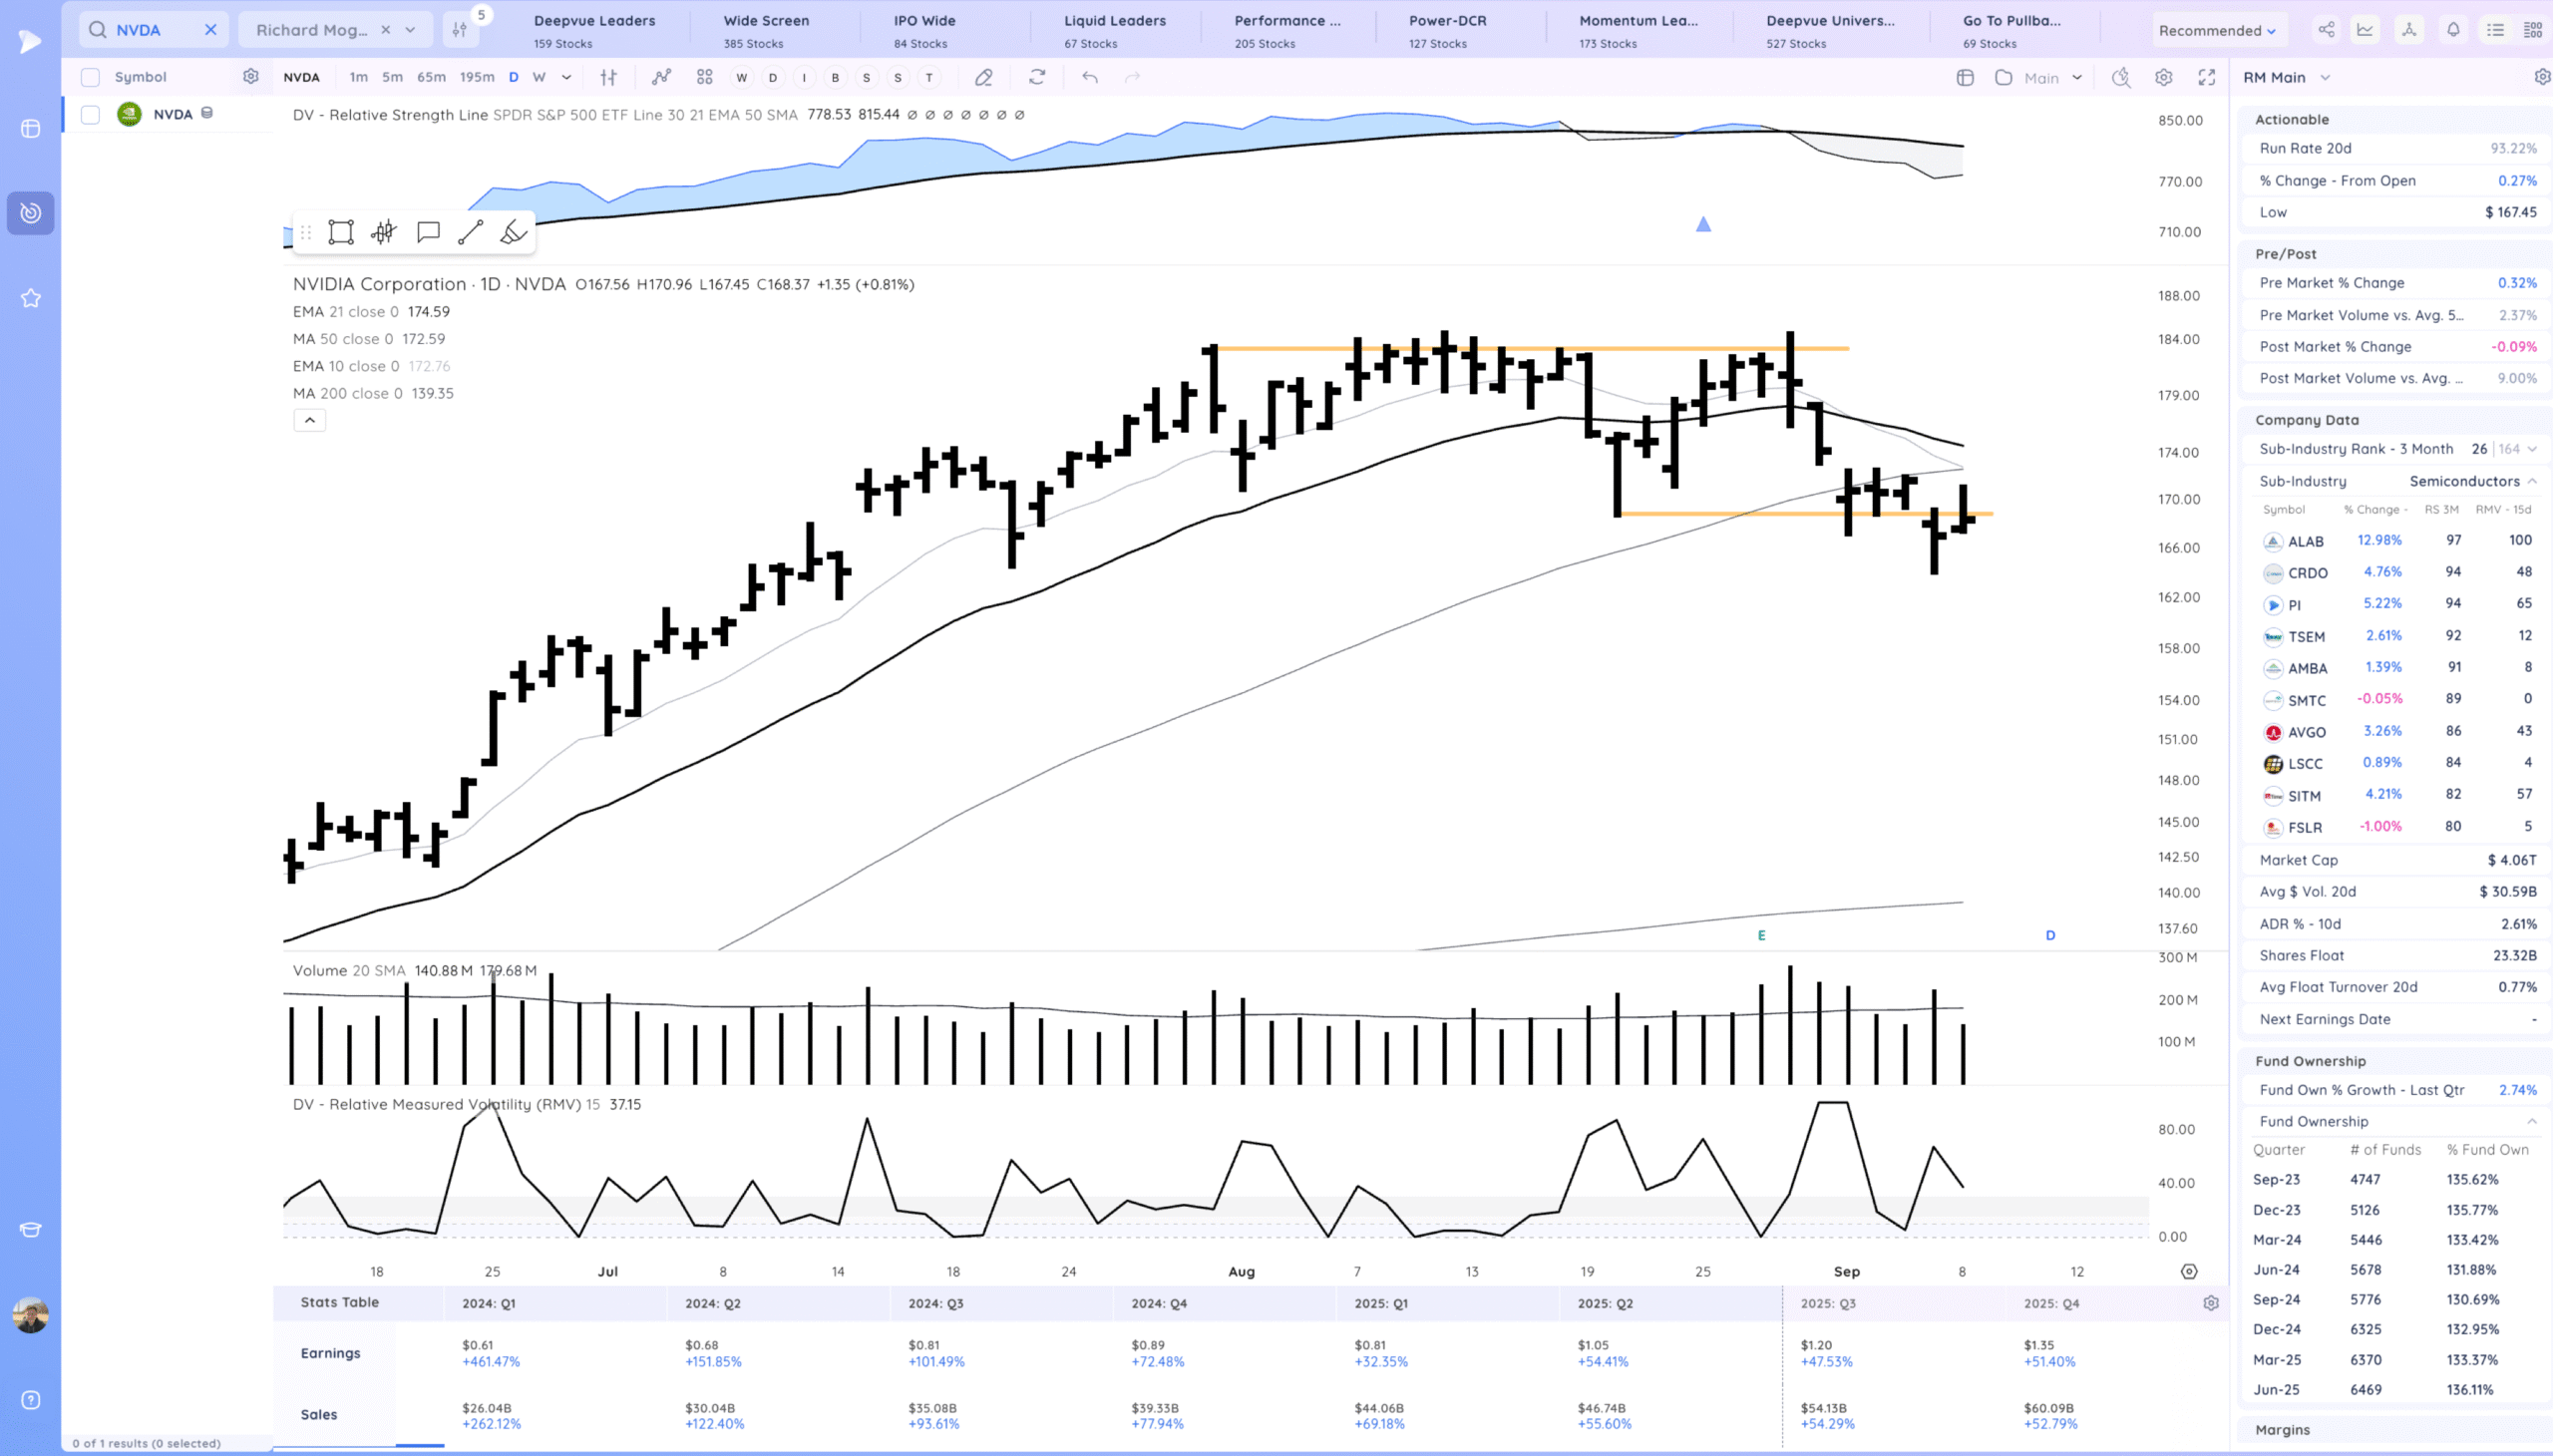Select the D daily timeframe
The image size is (2553, 1456).
(513, 77)
